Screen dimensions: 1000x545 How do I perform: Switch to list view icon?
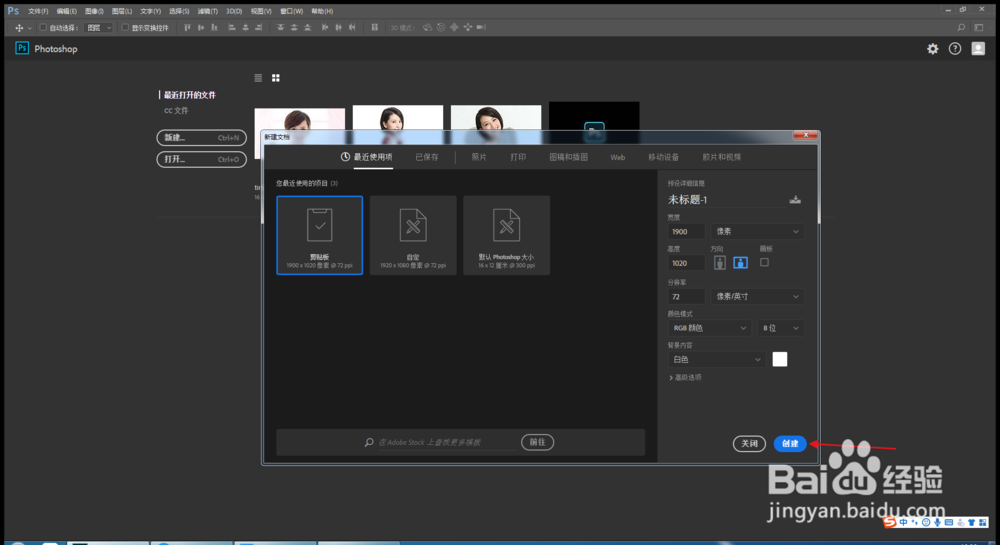pyautogui.click(x=258, y=78)
